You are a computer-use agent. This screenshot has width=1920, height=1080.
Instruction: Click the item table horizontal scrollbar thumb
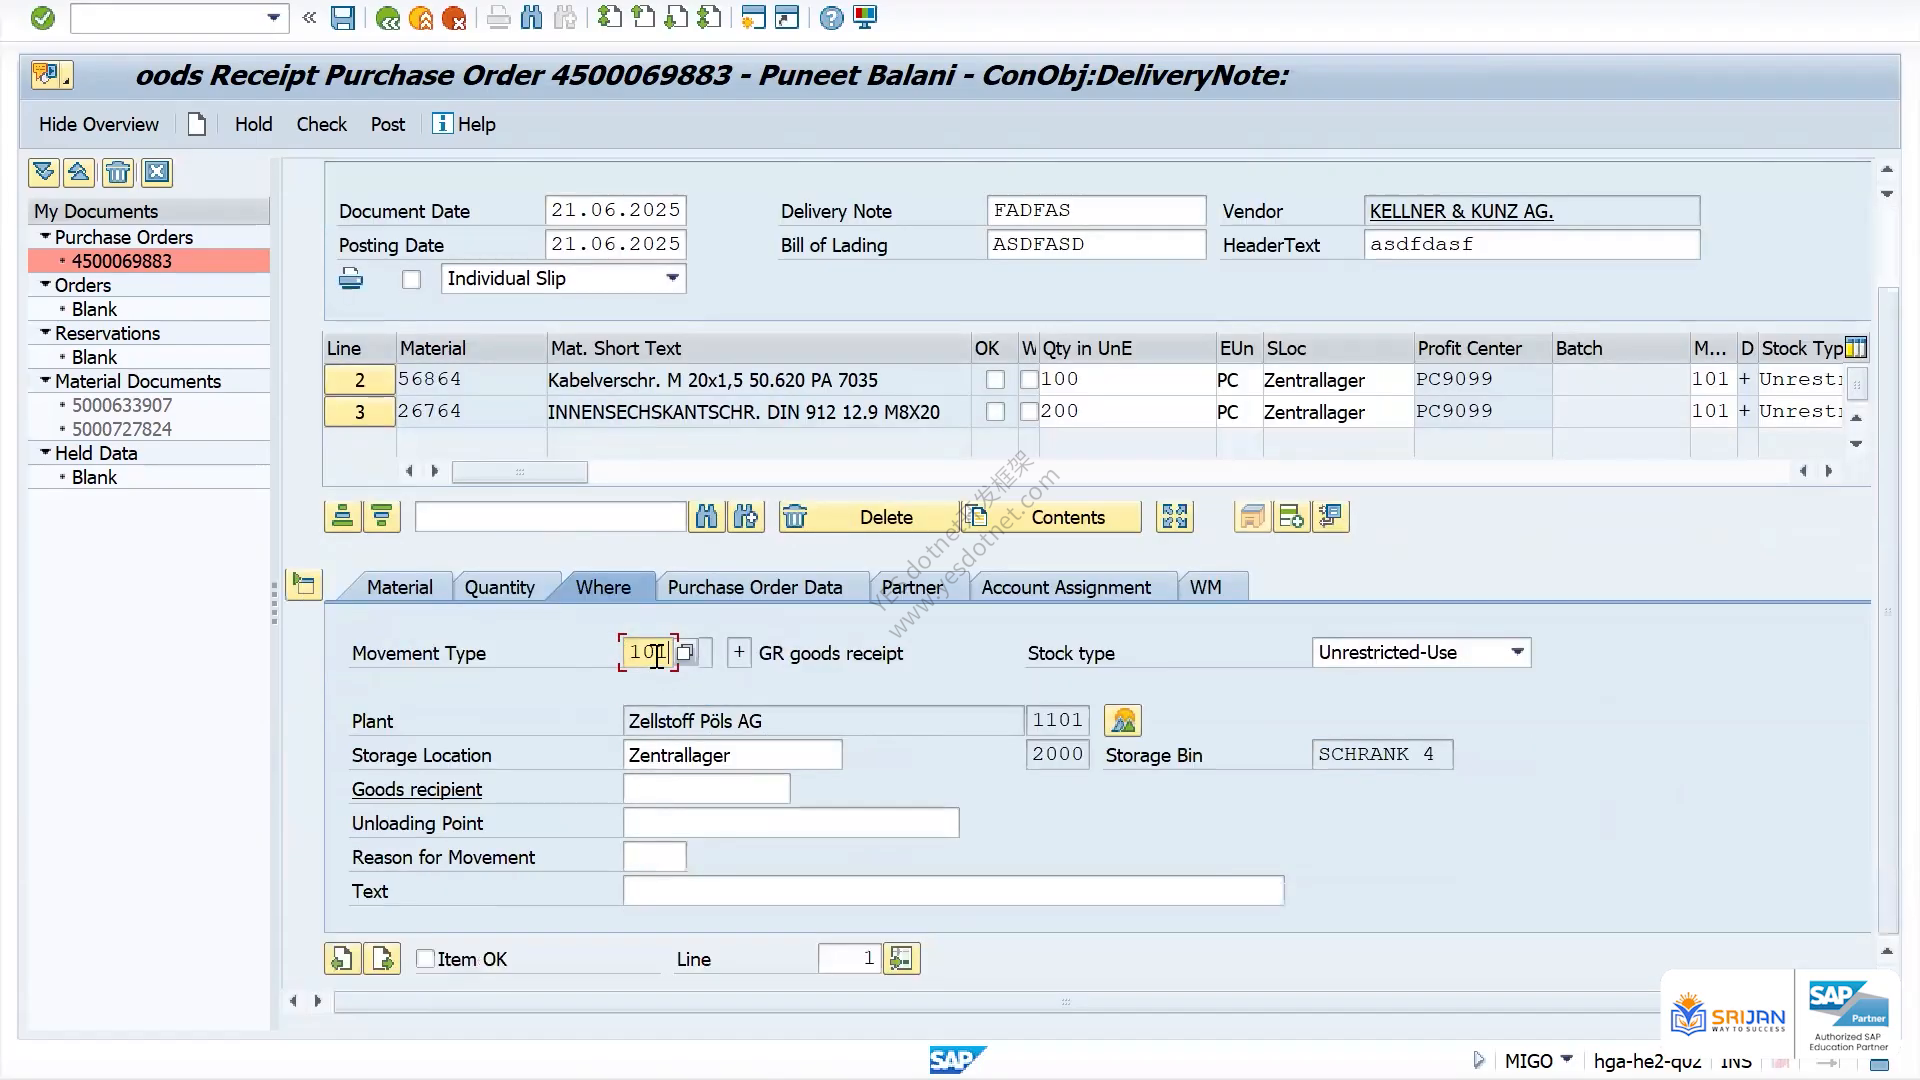520,471
